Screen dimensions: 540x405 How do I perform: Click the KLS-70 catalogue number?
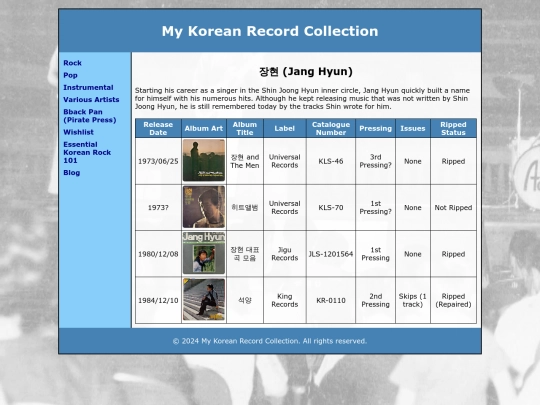(331, 208)
